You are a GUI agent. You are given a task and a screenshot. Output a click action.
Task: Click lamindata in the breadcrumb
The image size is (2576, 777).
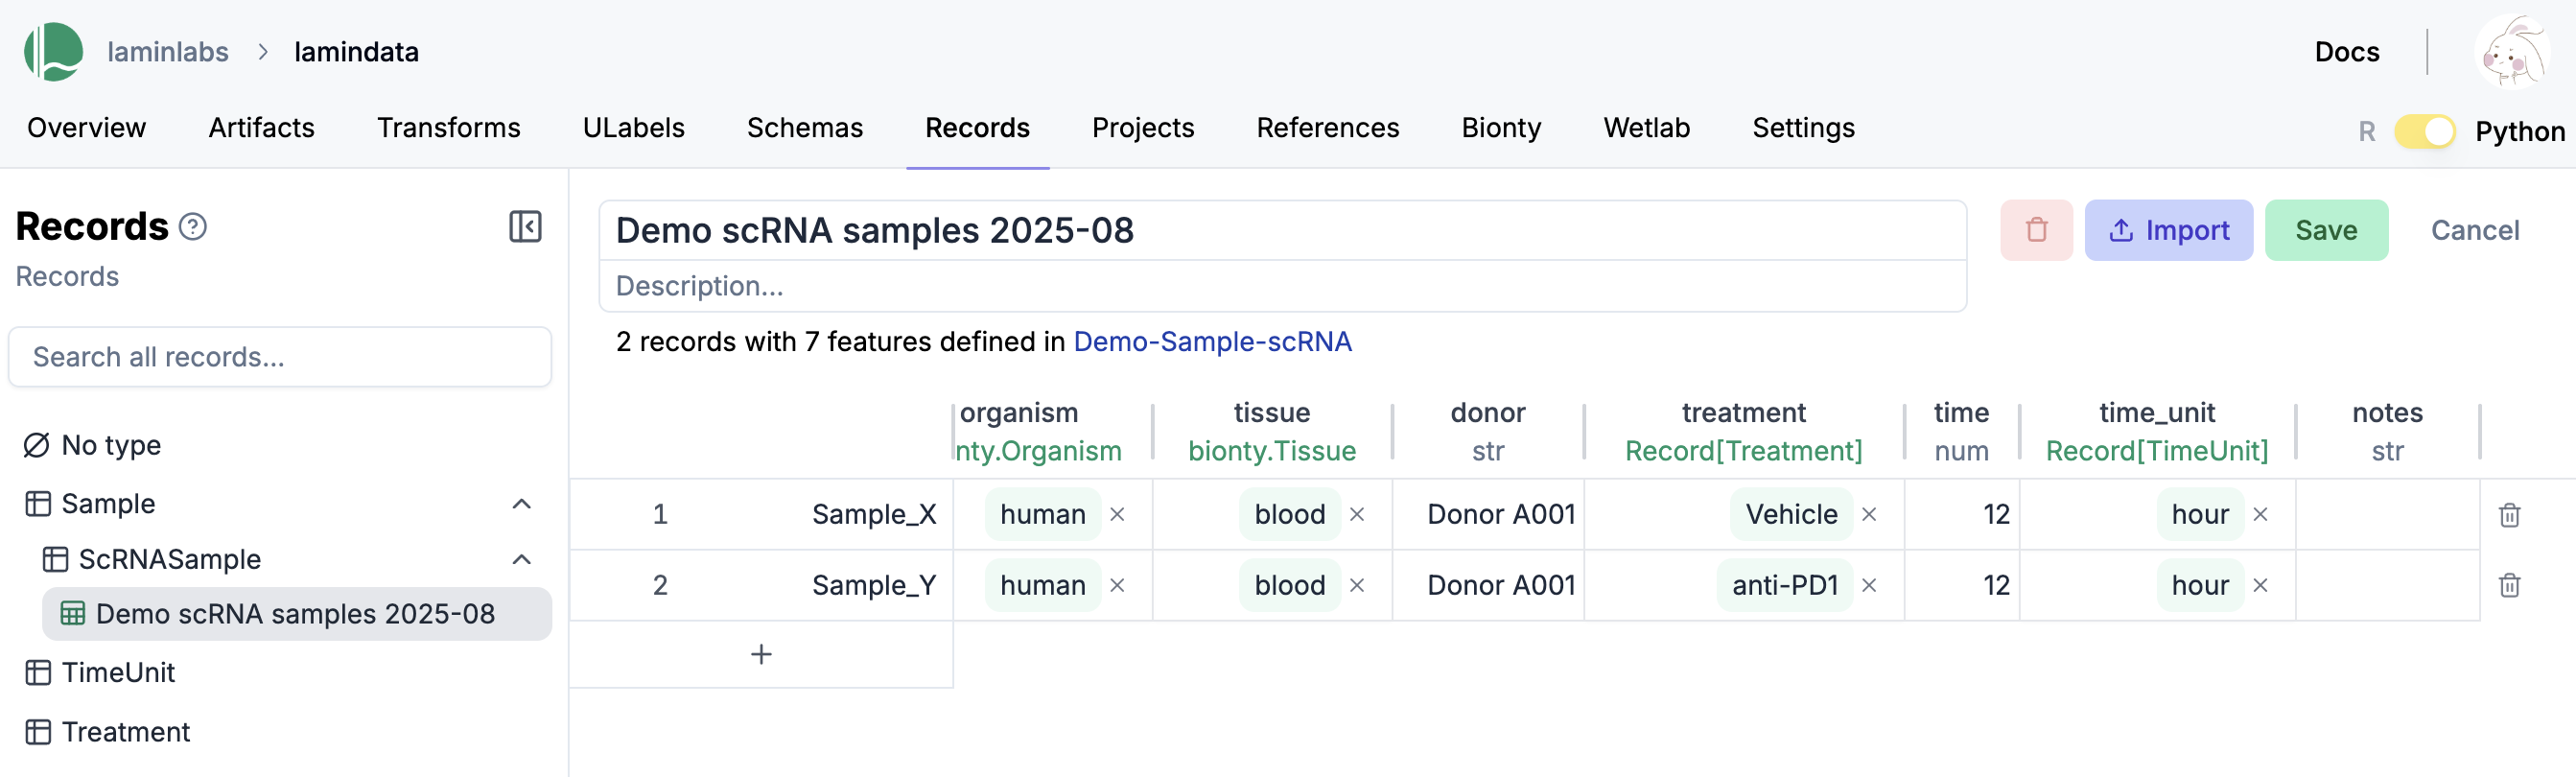tap(356, 52)
